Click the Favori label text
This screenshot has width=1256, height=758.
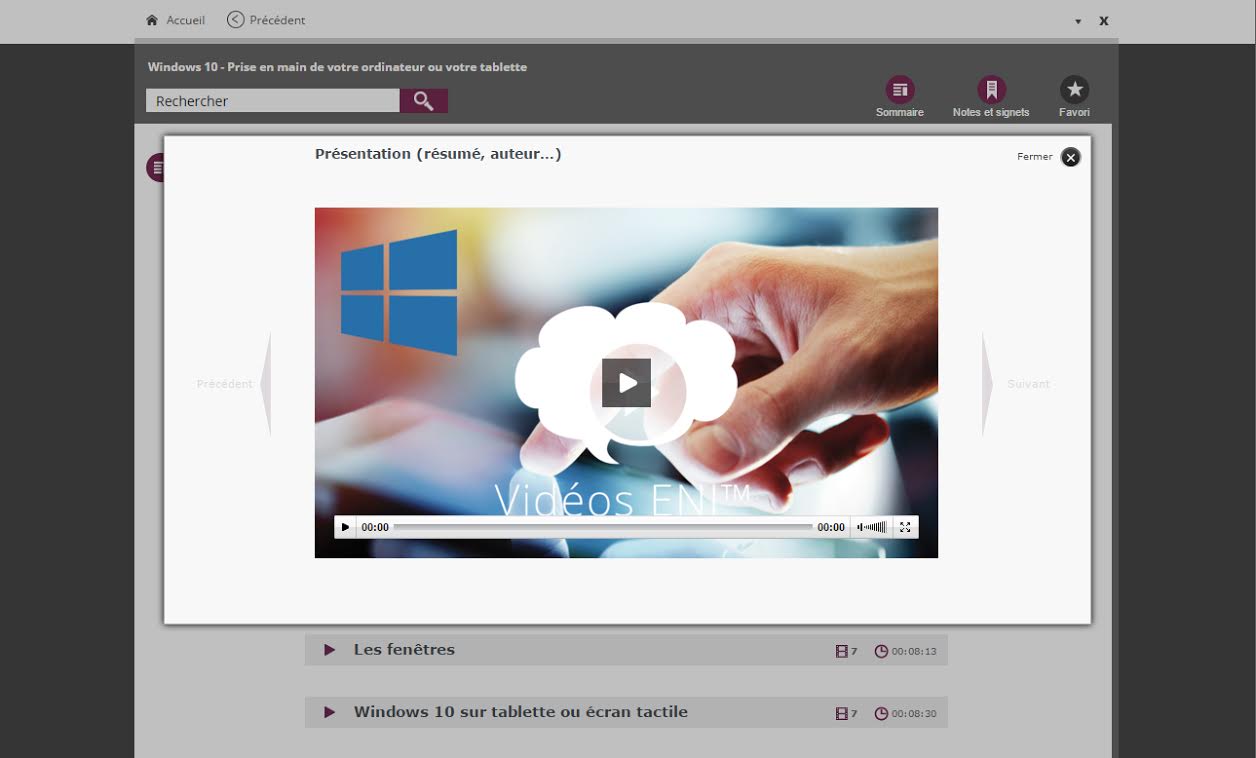[x=1075, y=113]
